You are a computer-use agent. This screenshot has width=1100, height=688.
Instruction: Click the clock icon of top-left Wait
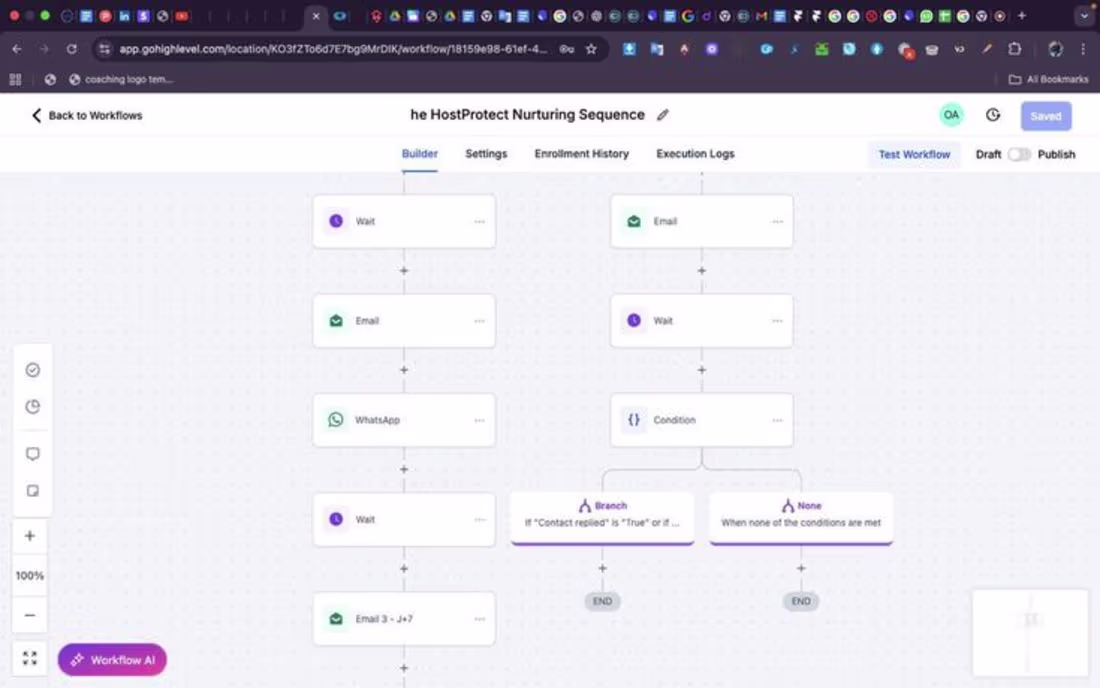[x=336, y=221]
